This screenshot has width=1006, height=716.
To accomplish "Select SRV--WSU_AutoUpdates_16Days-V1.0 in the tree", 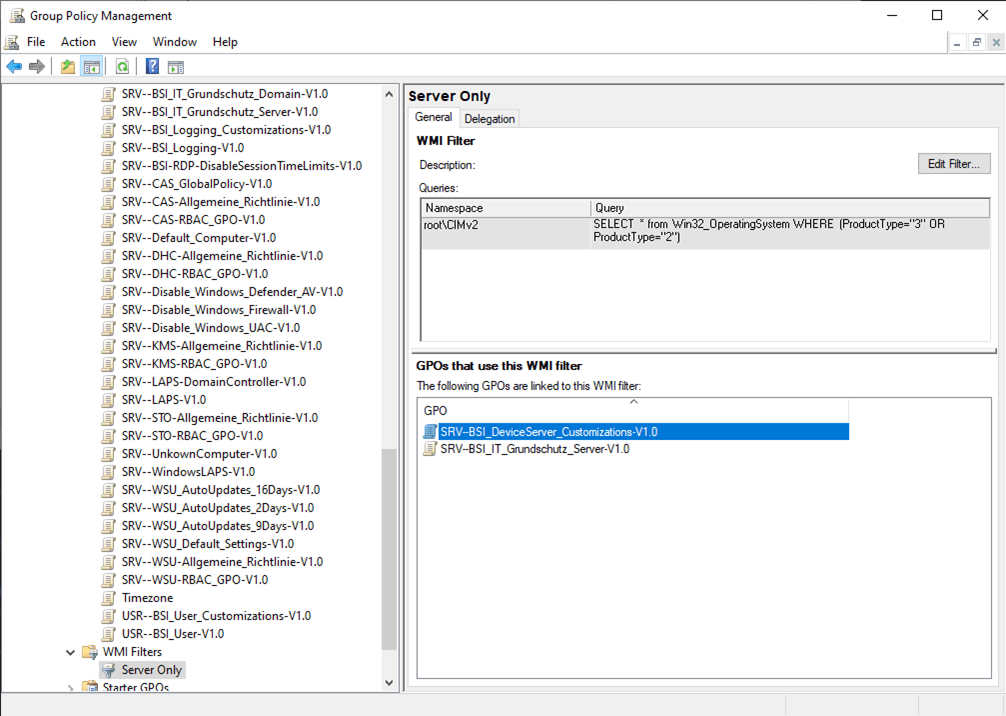I will pyautogui.click(x=221, y=490).
